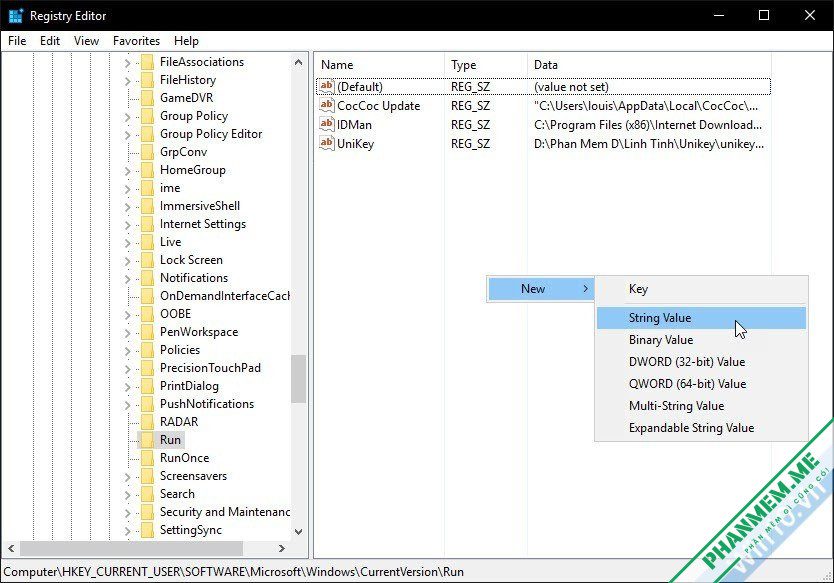
Task: Choose QWORD (64-bit) Value
Action: 701,384
